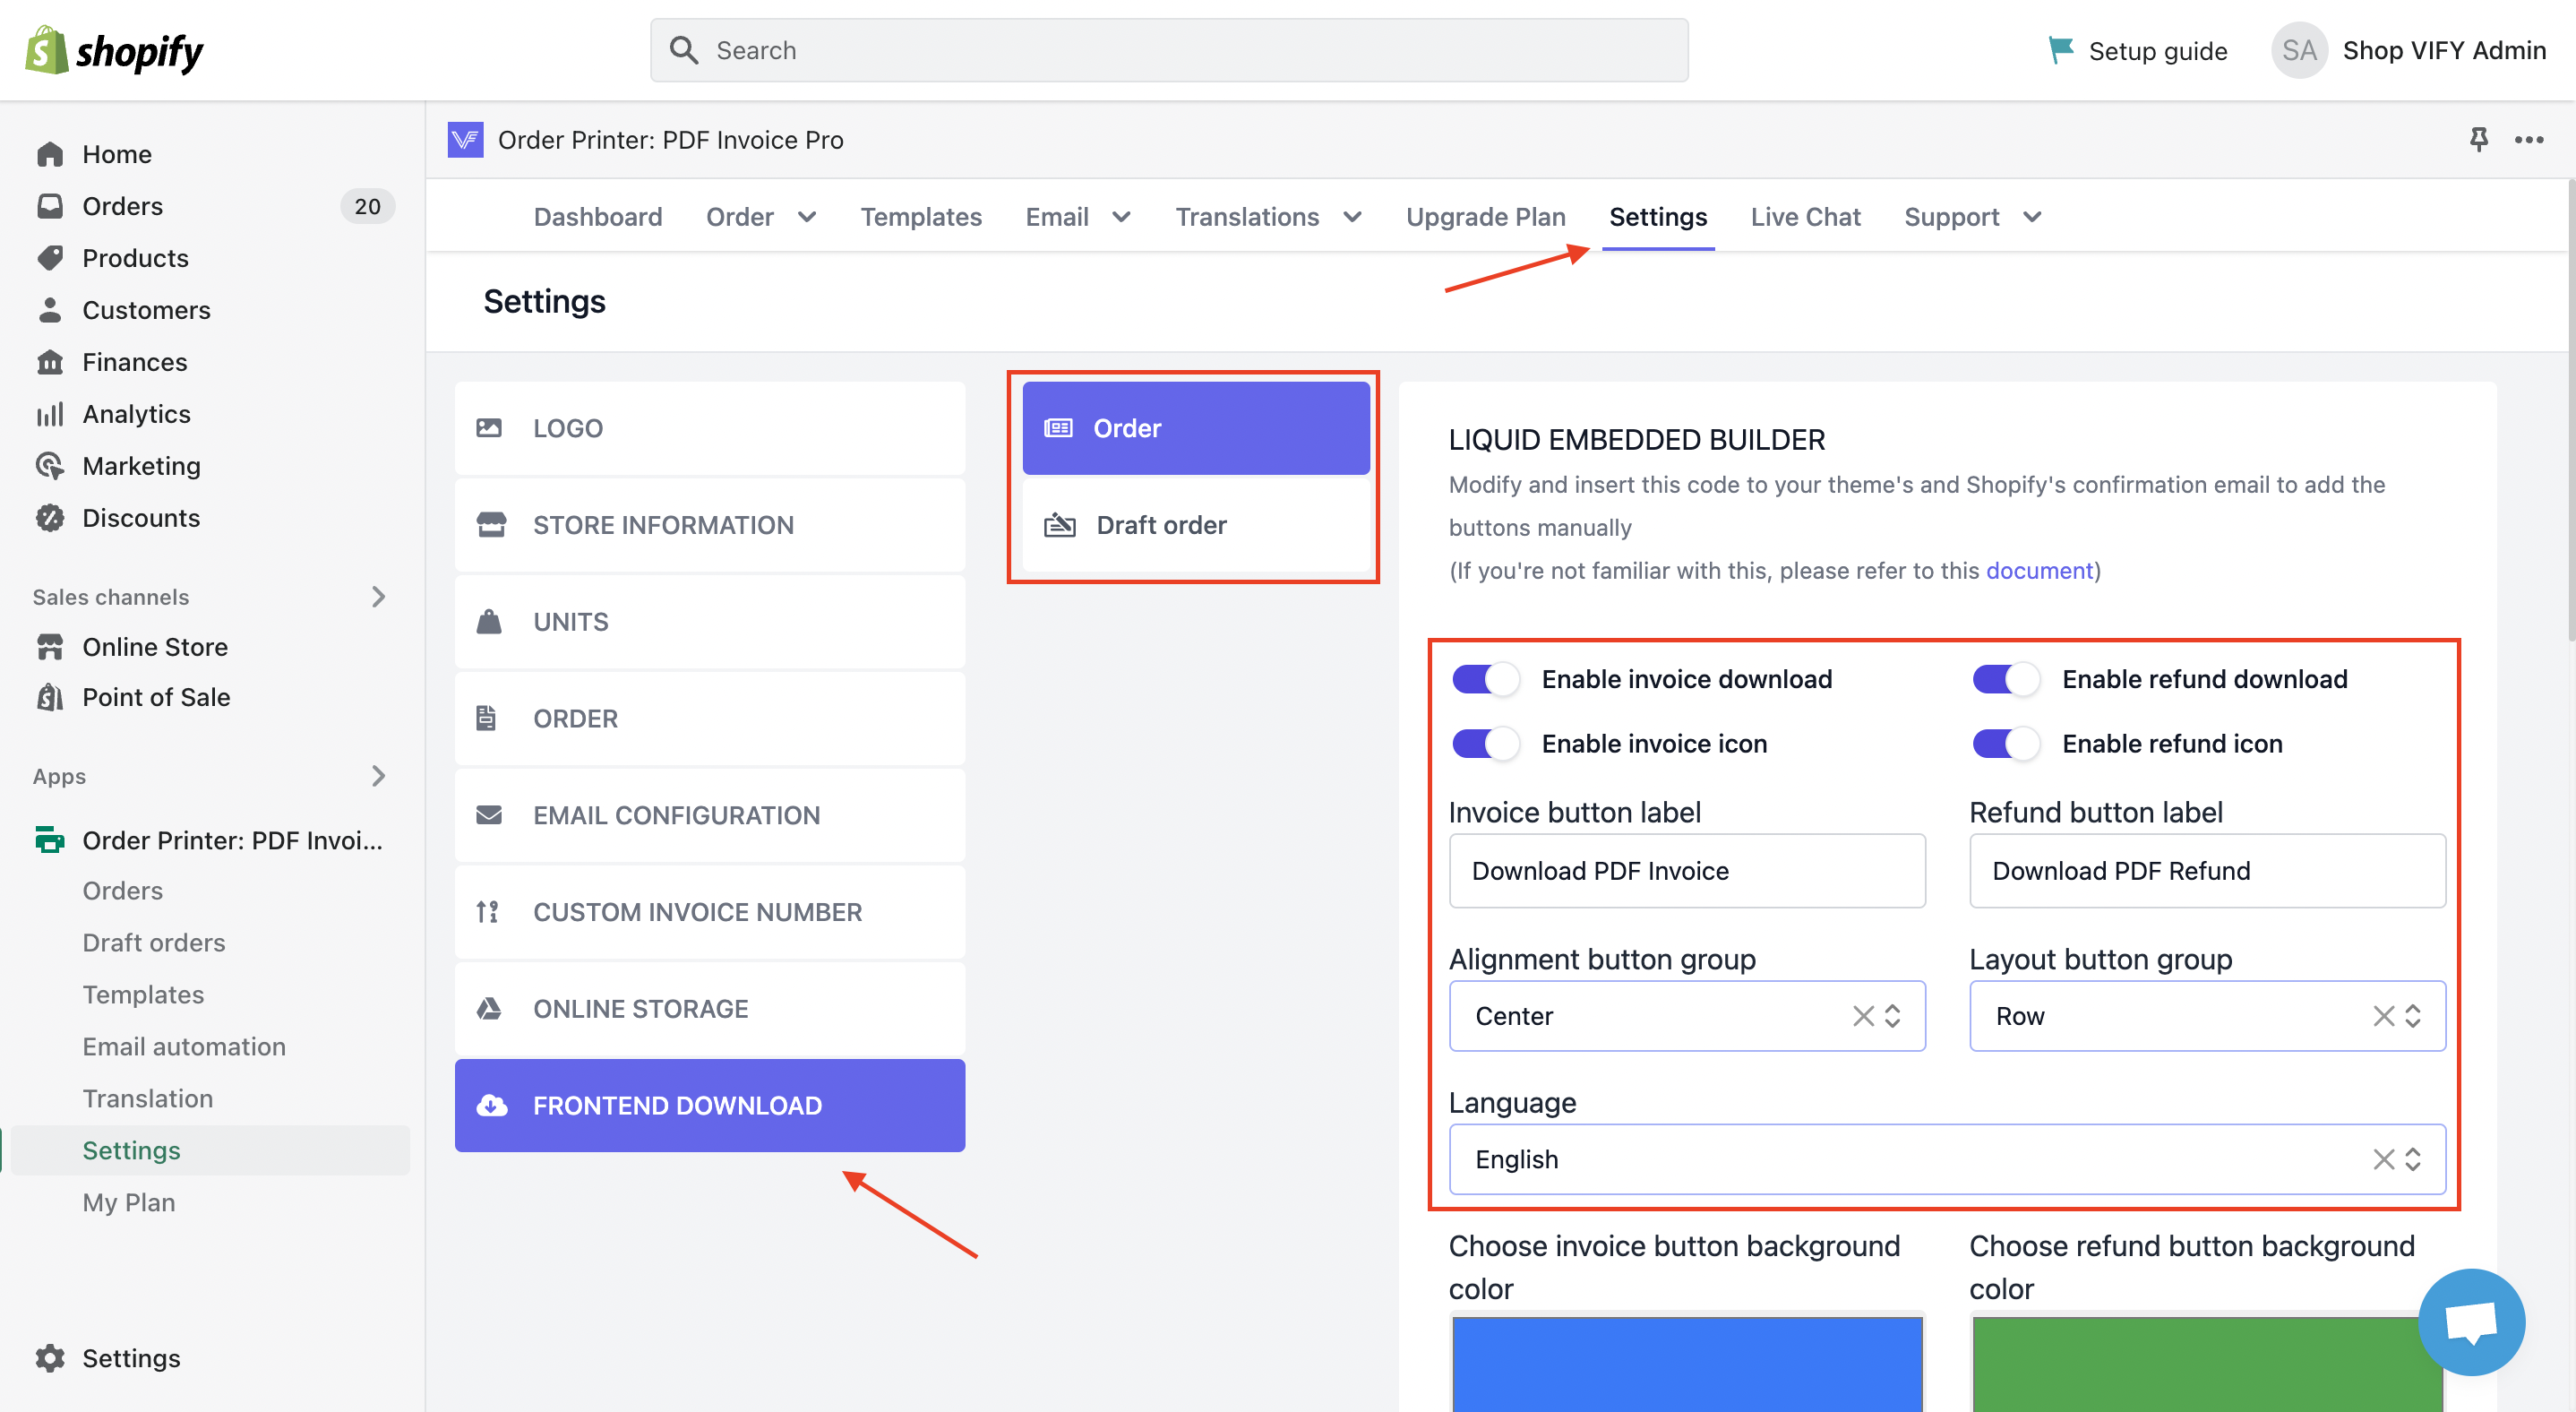Open the live chat bubble icon
This screenshot has height=1412, width=2576.
2471,1322
